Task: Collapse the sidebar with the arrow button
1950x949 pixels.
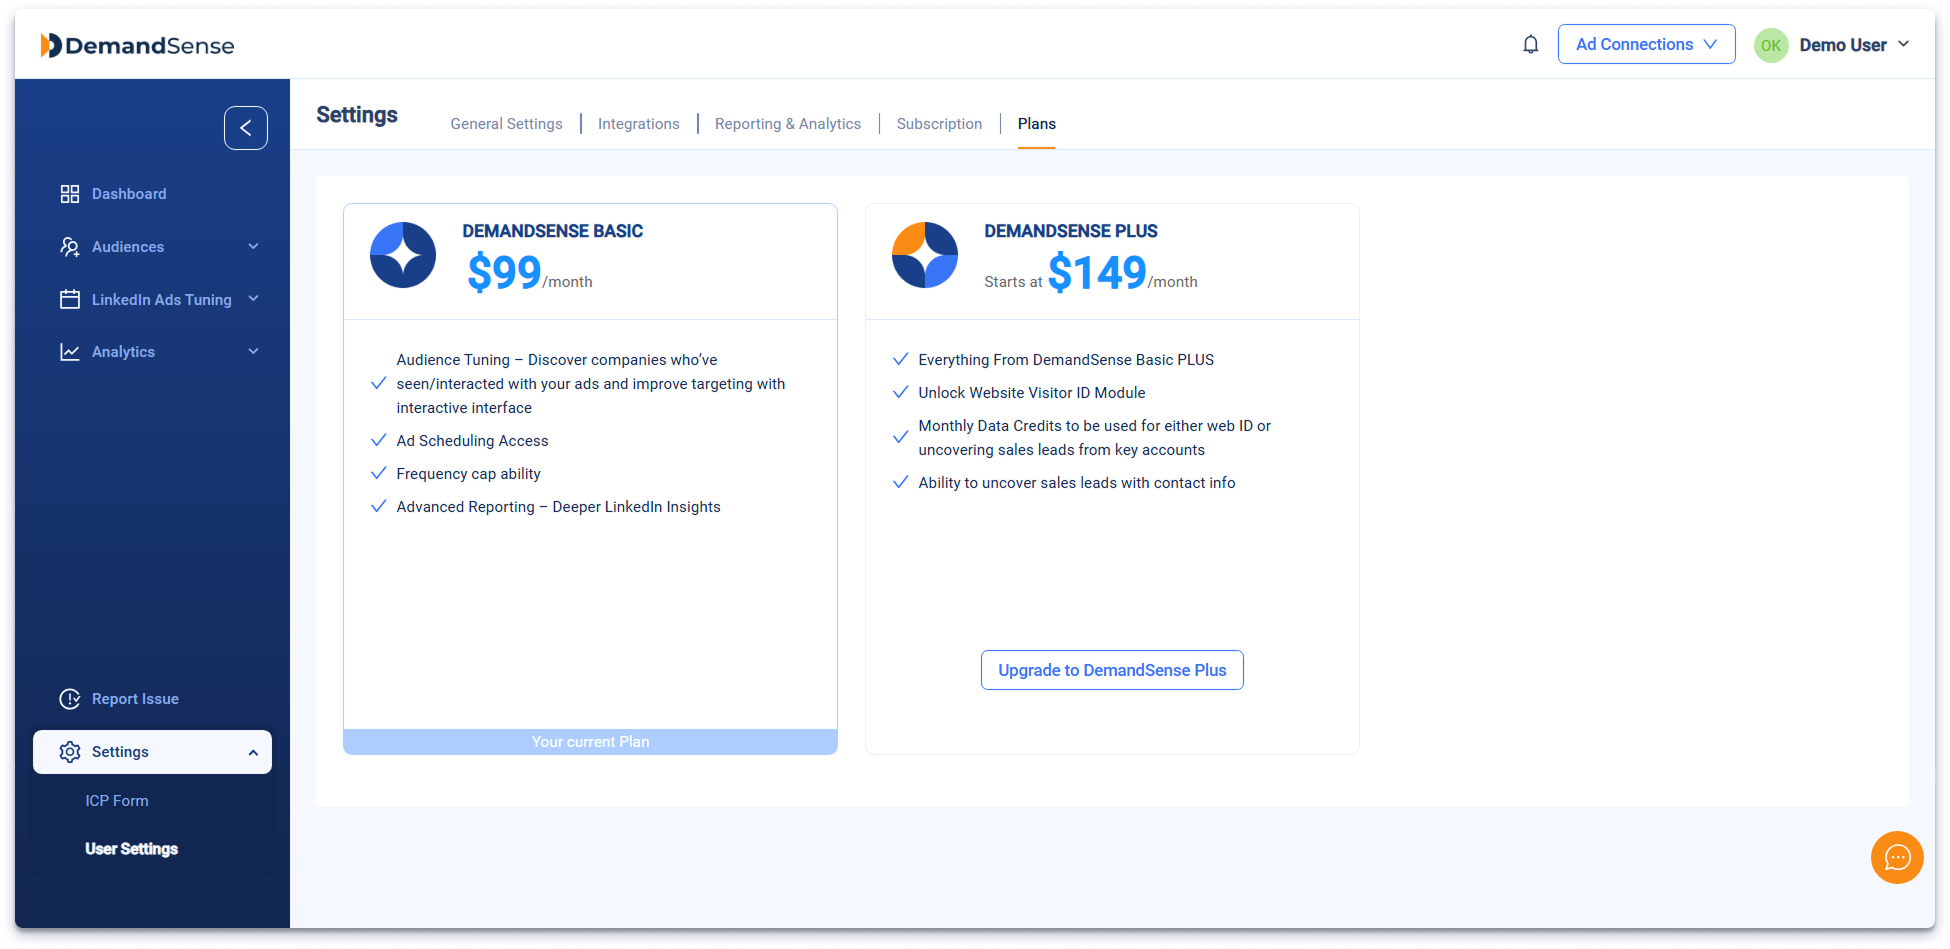Action: [246, 128]
